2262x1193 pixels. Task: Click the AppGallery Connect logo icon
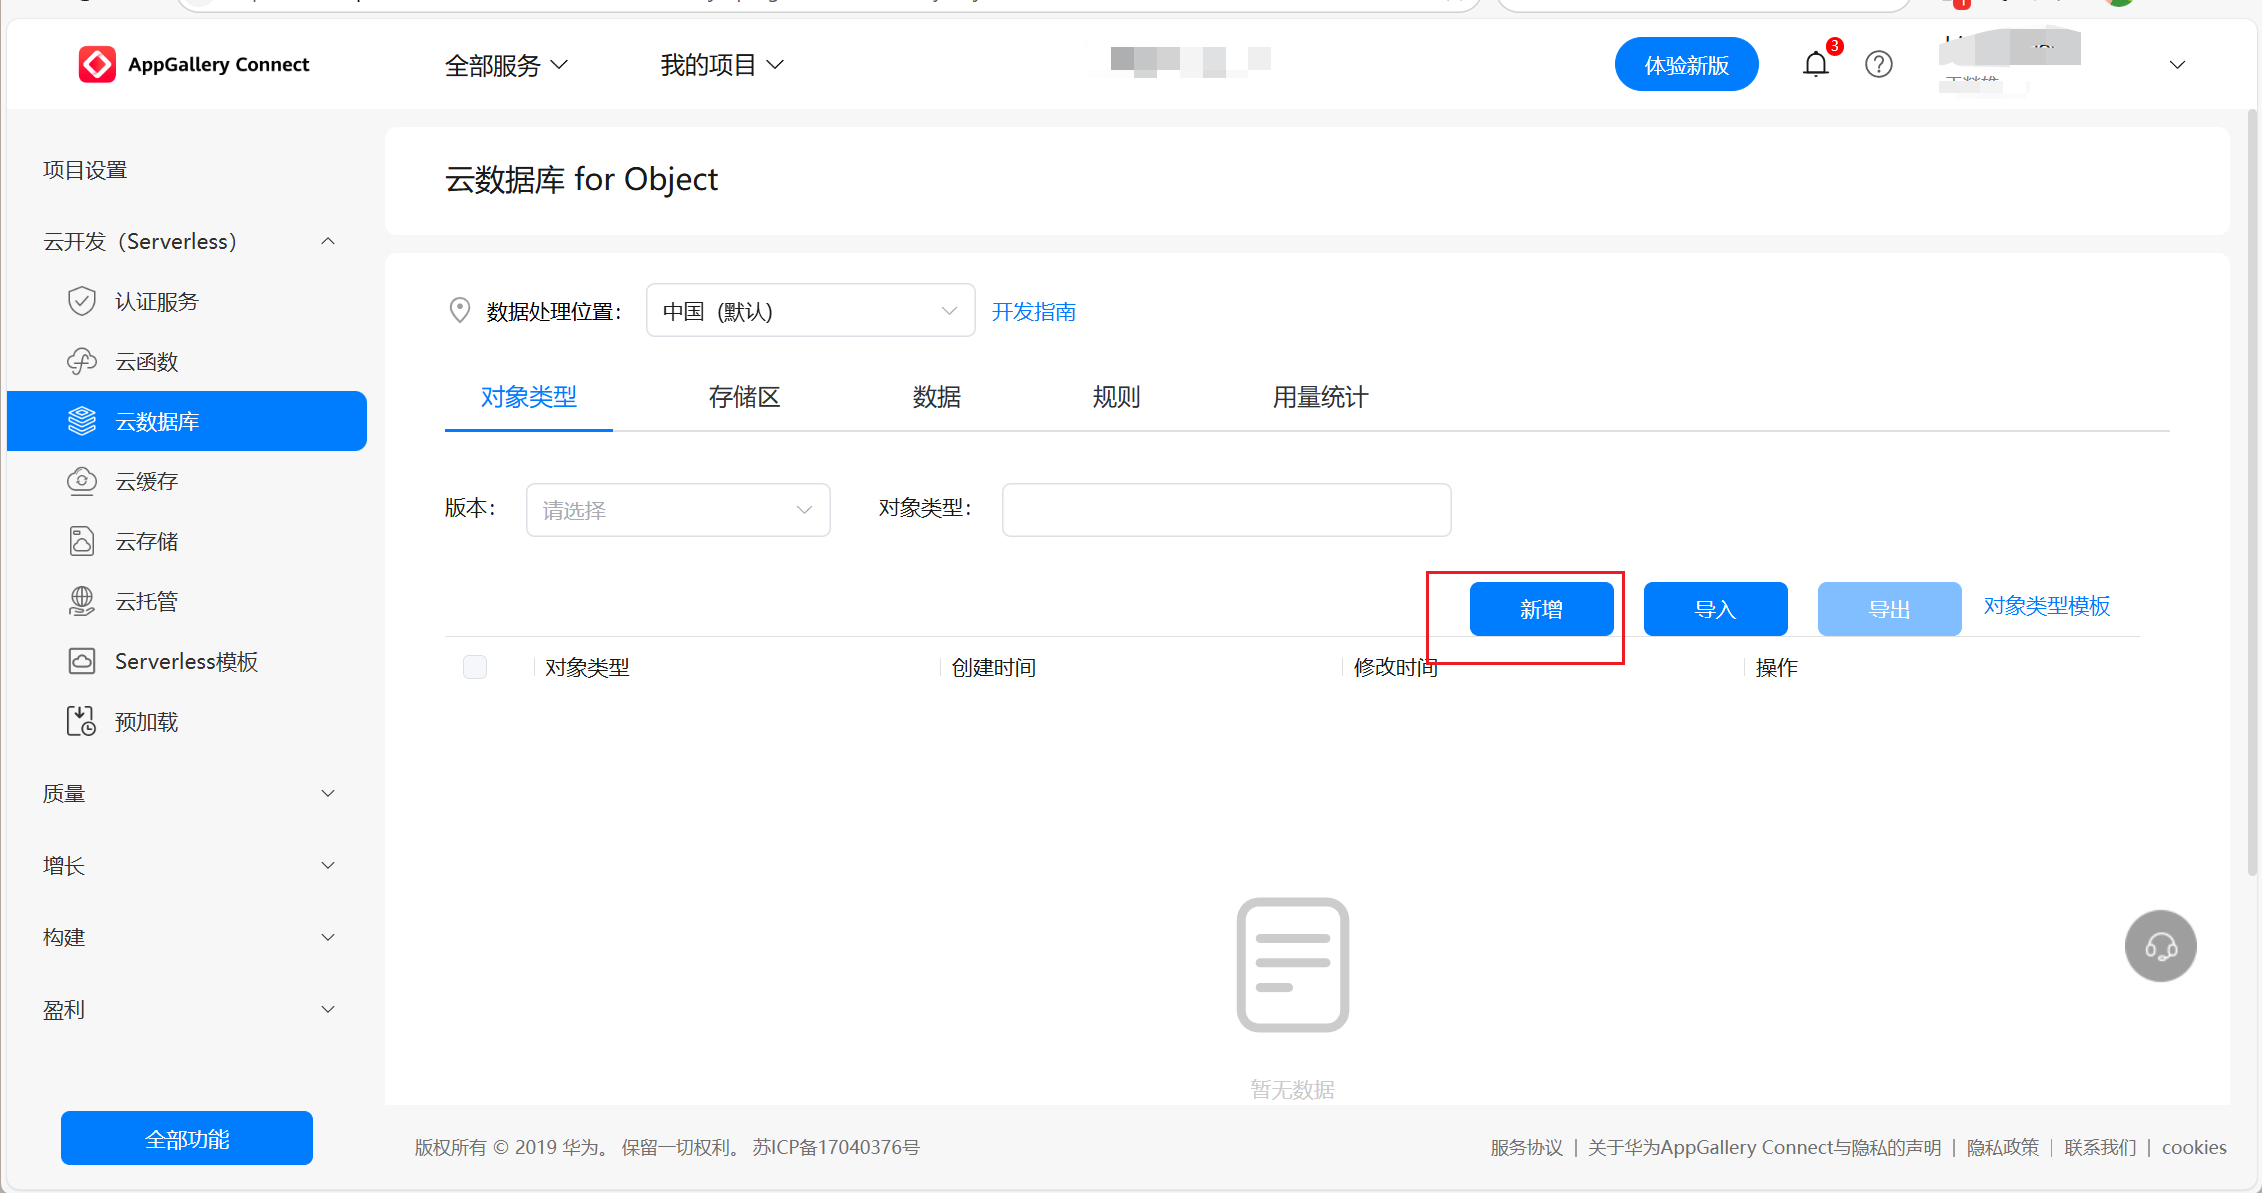point(97,65)
